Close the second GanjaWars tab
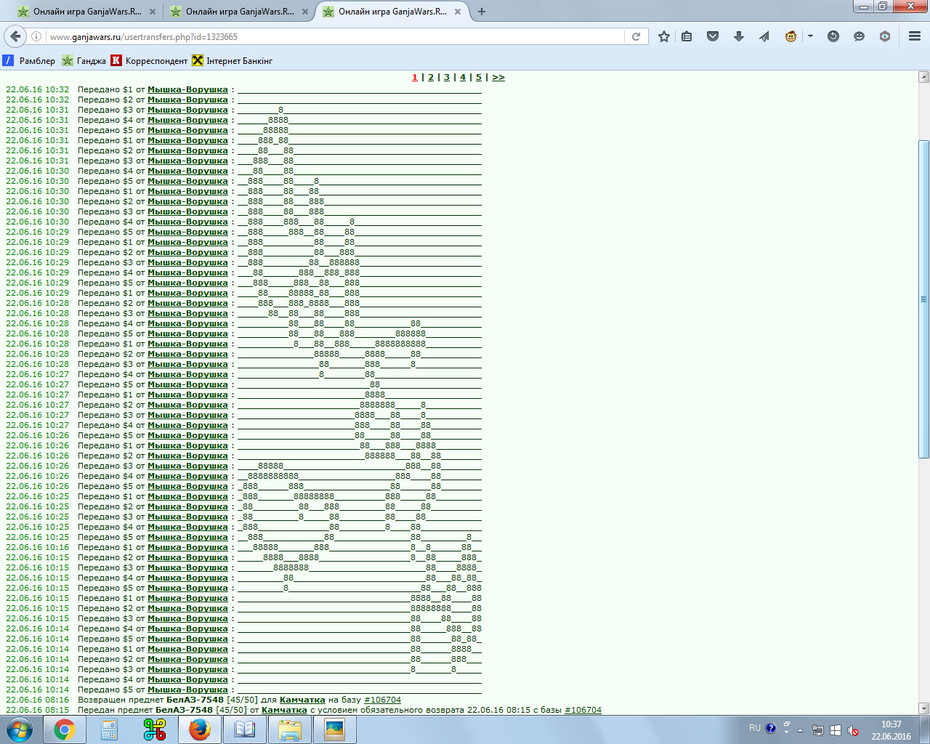Image resolution: width=930 pixels, height=744 pixels. (x=305, y=11)
